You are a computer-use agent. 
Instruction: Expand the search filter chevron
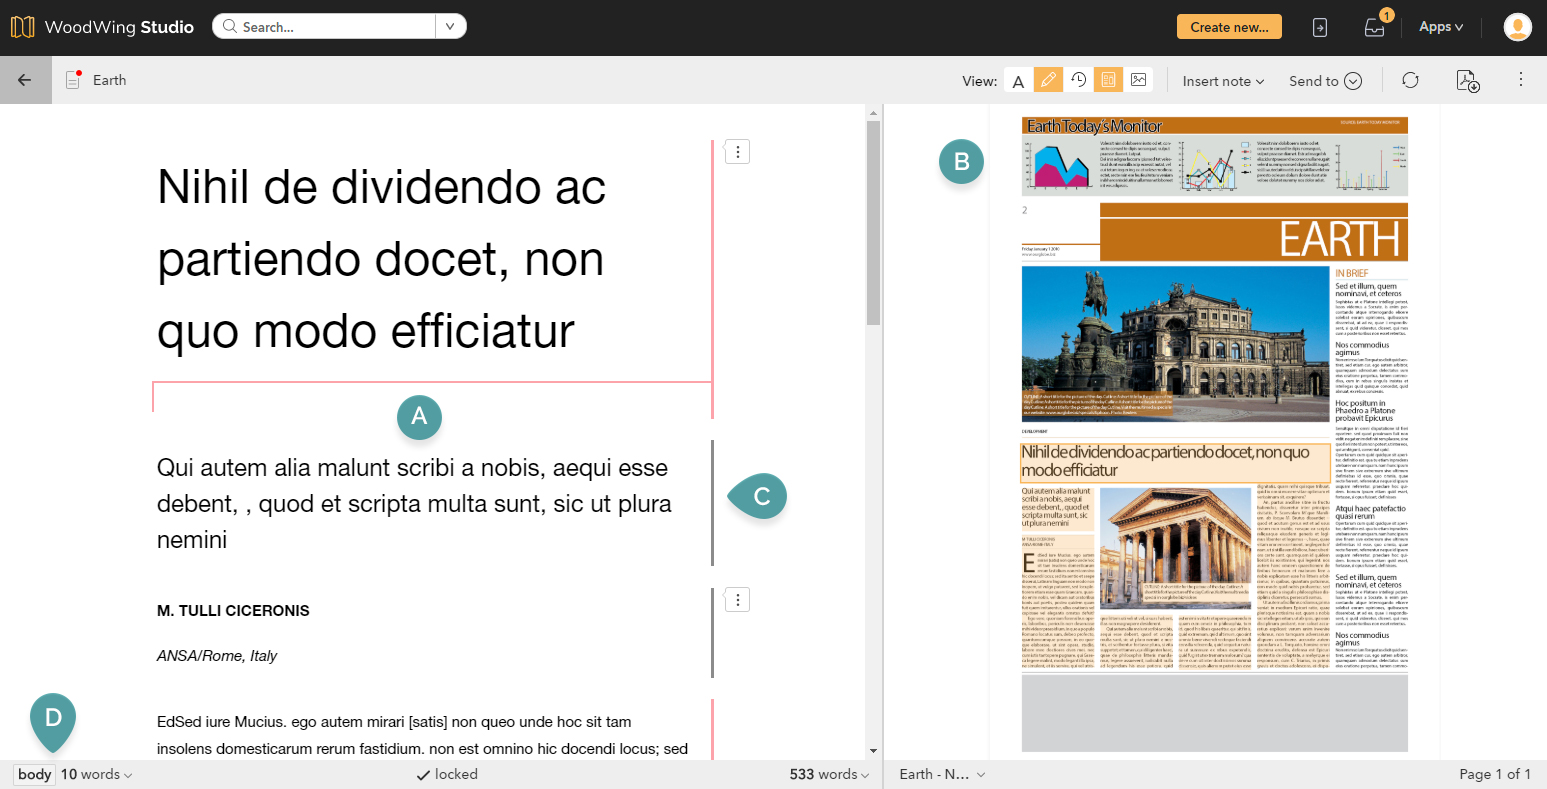450,26
